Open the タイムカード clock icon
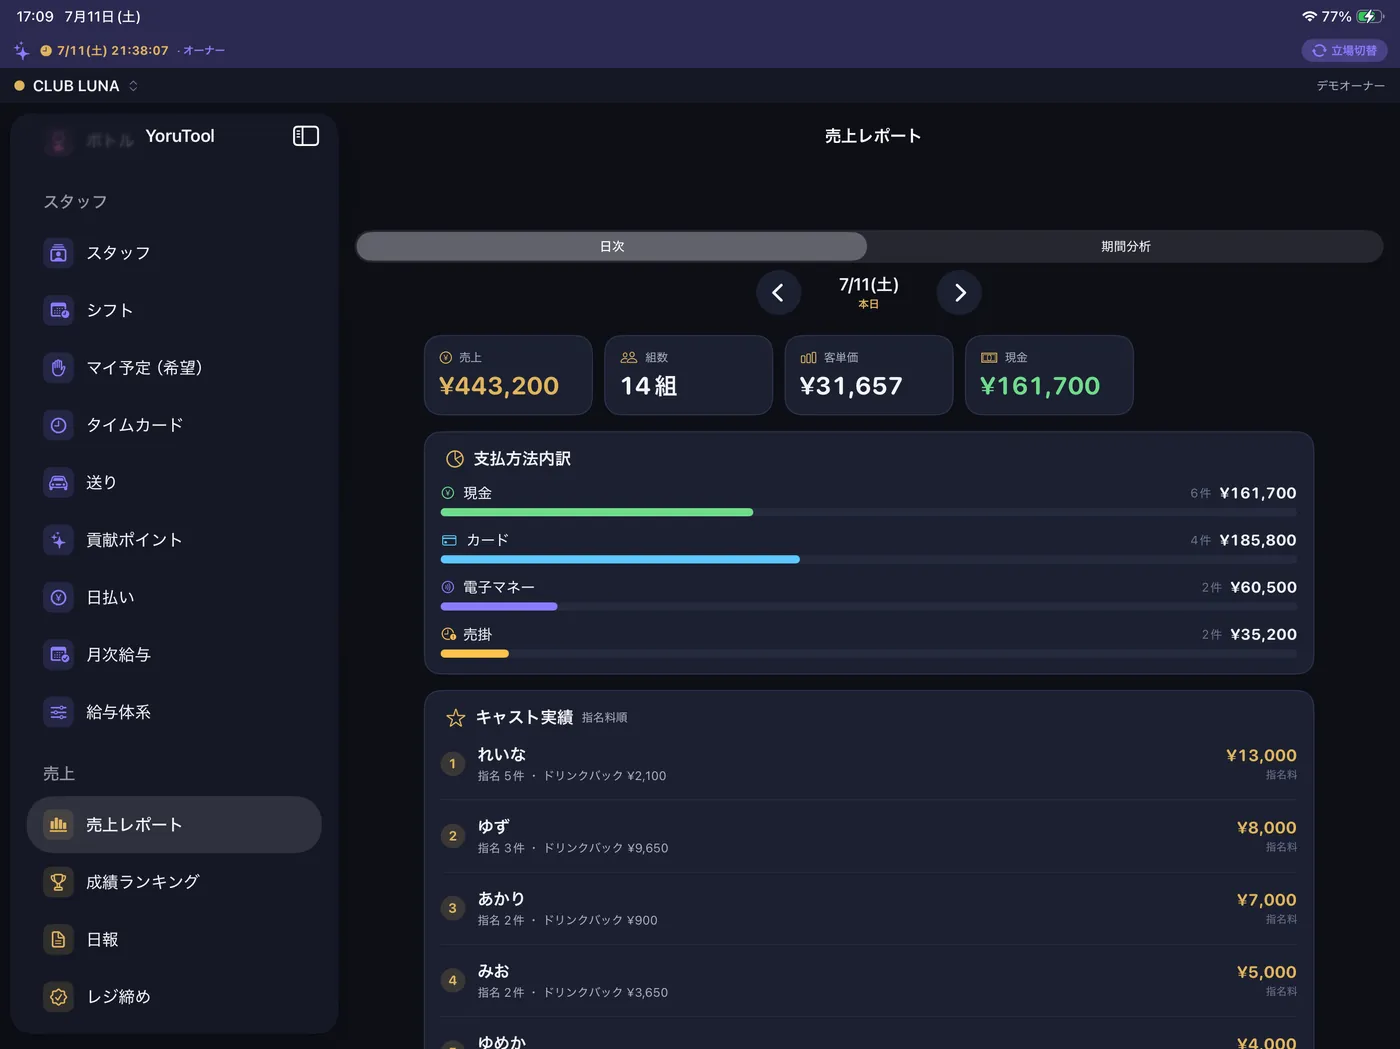 [x=59, y=425]
